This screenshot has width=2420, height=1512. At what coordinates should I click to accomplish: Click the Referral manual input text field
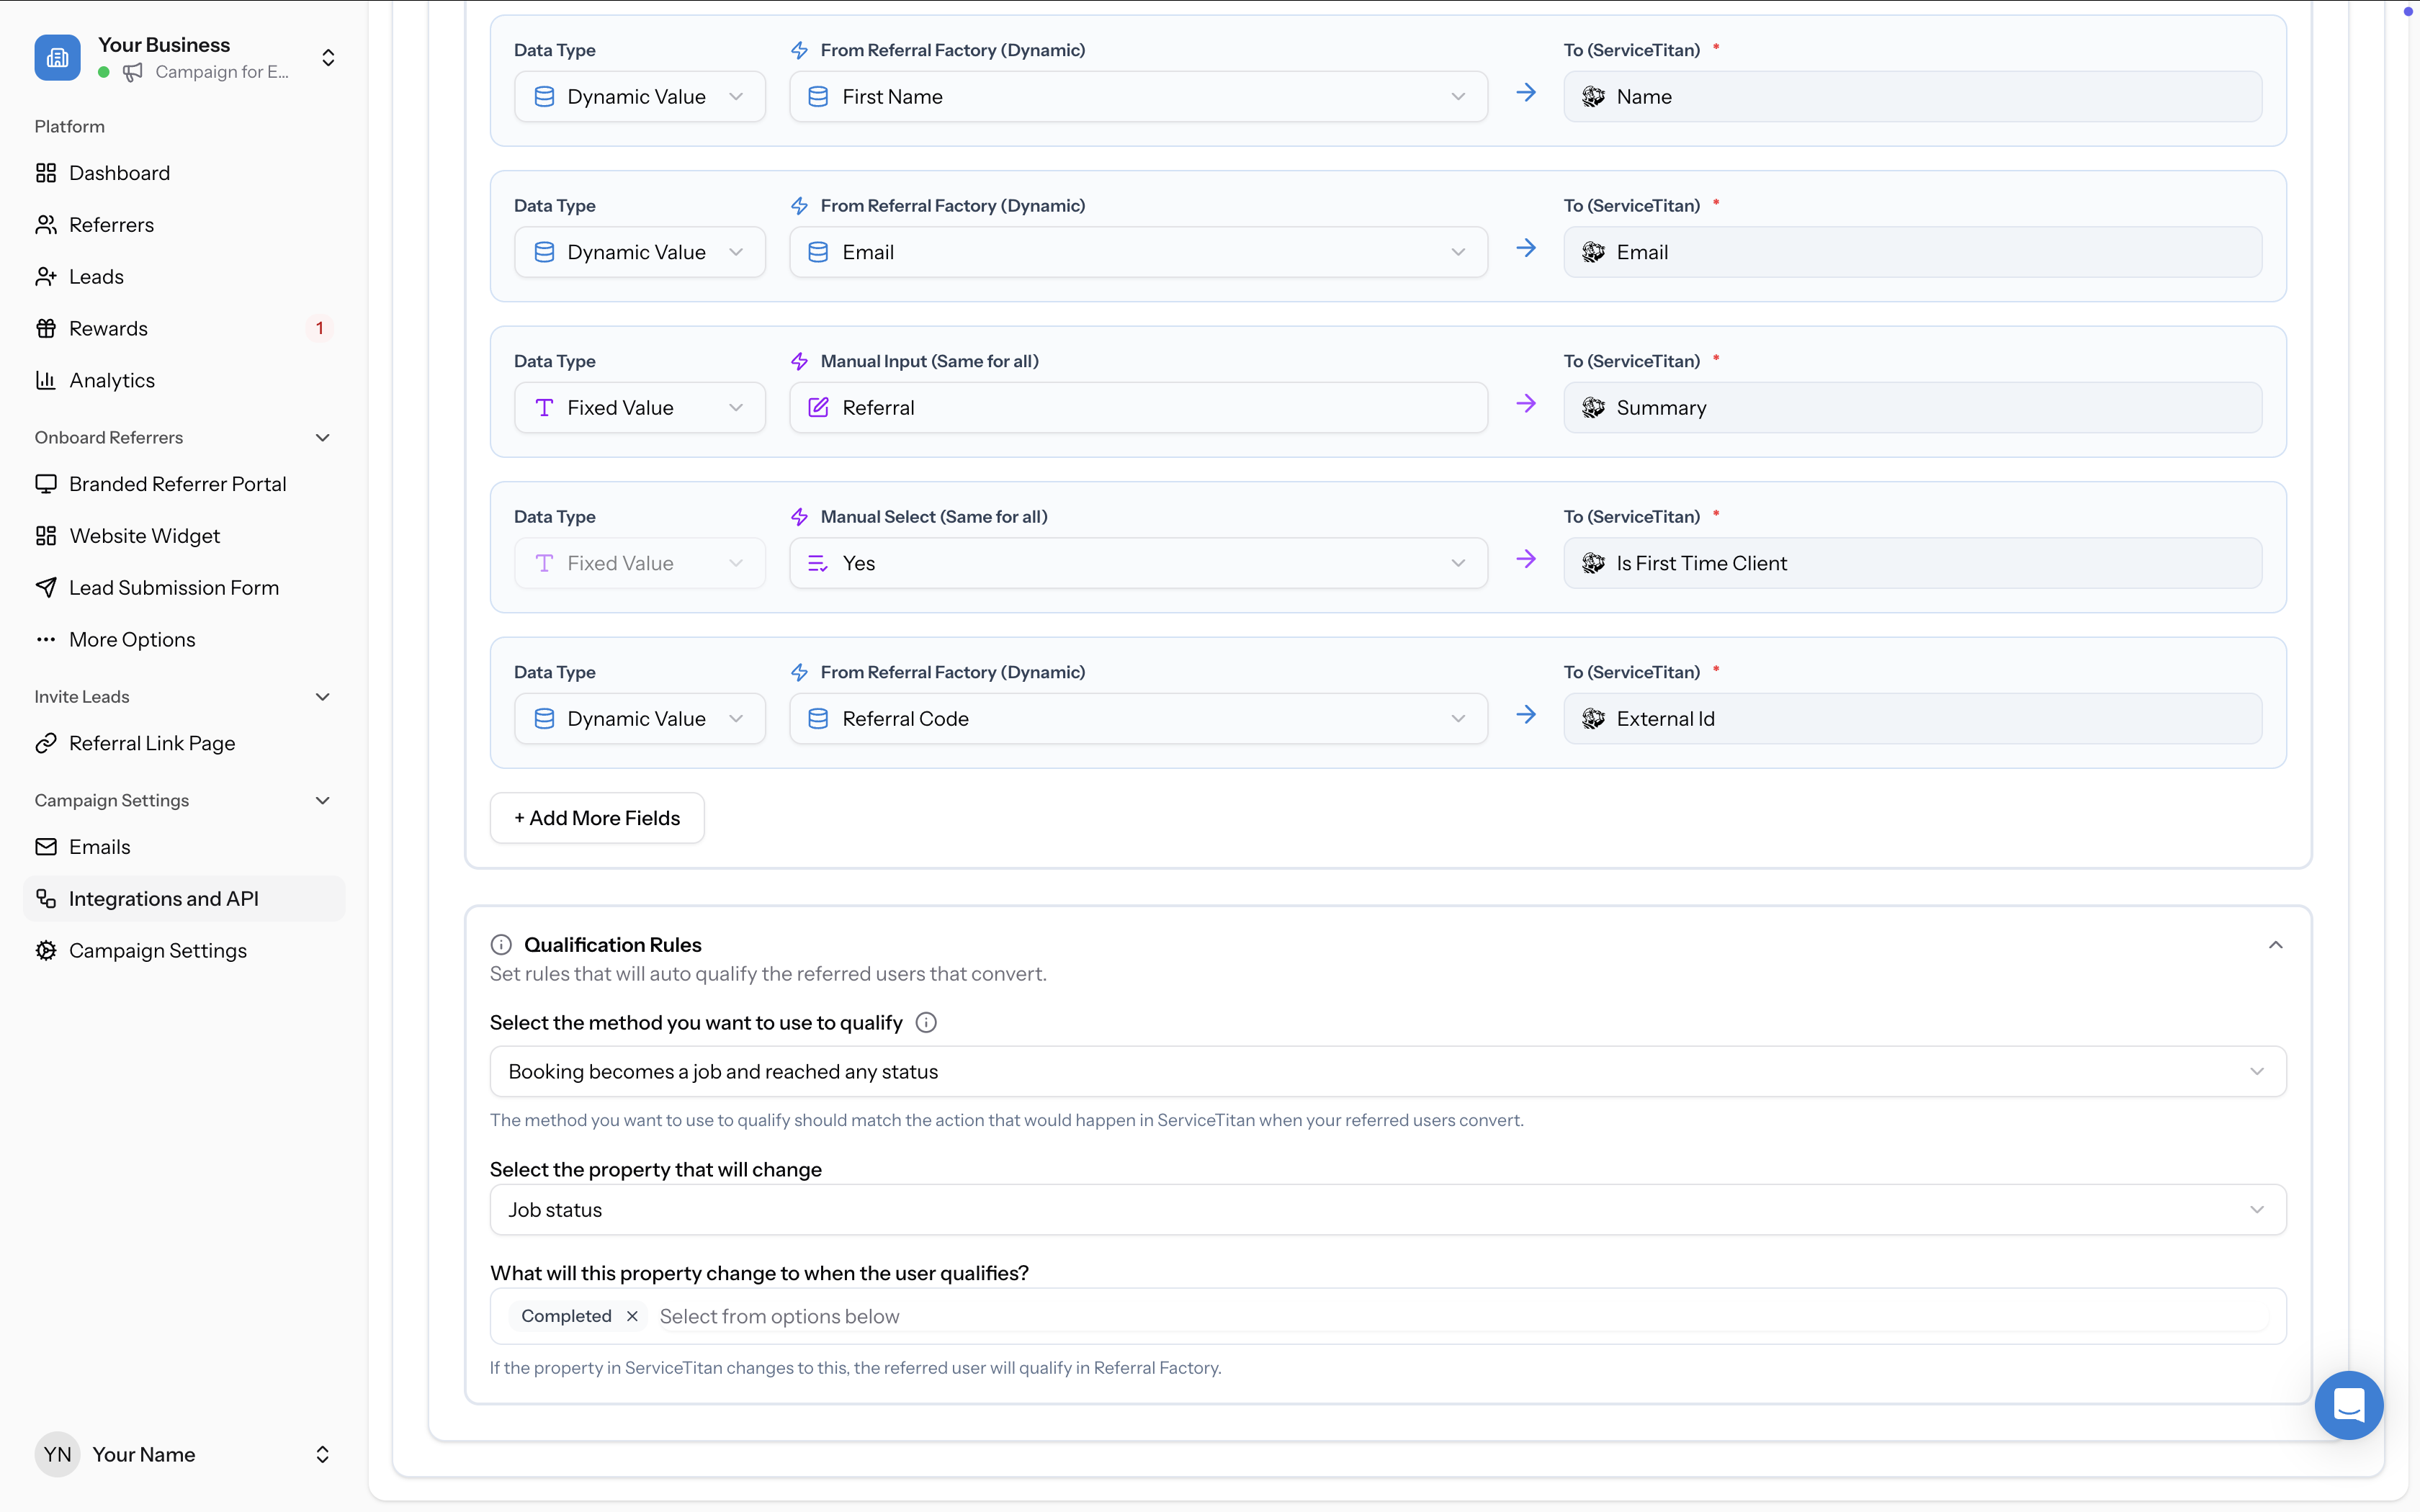(x=1138, y=408)
